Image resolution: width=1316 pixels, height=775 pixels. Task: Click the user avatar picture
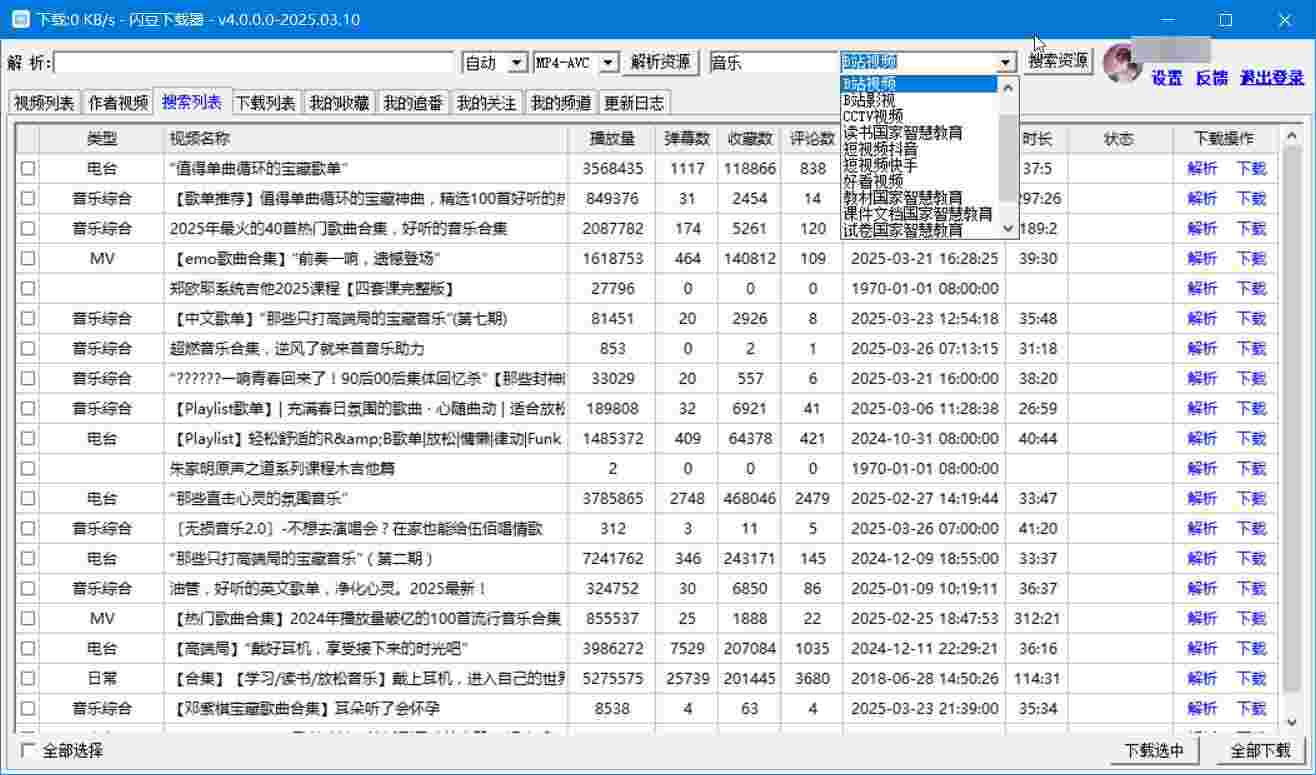point(1122,63)
